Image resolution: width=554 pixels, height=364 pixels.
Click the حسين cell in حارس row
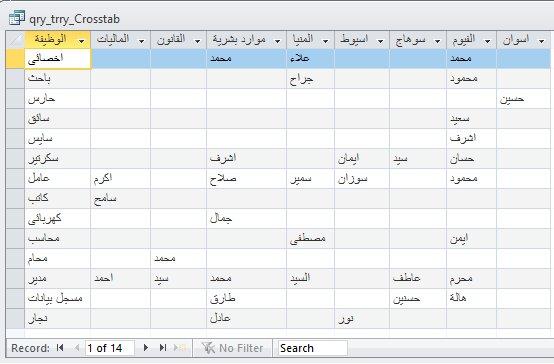click(524, 99)
